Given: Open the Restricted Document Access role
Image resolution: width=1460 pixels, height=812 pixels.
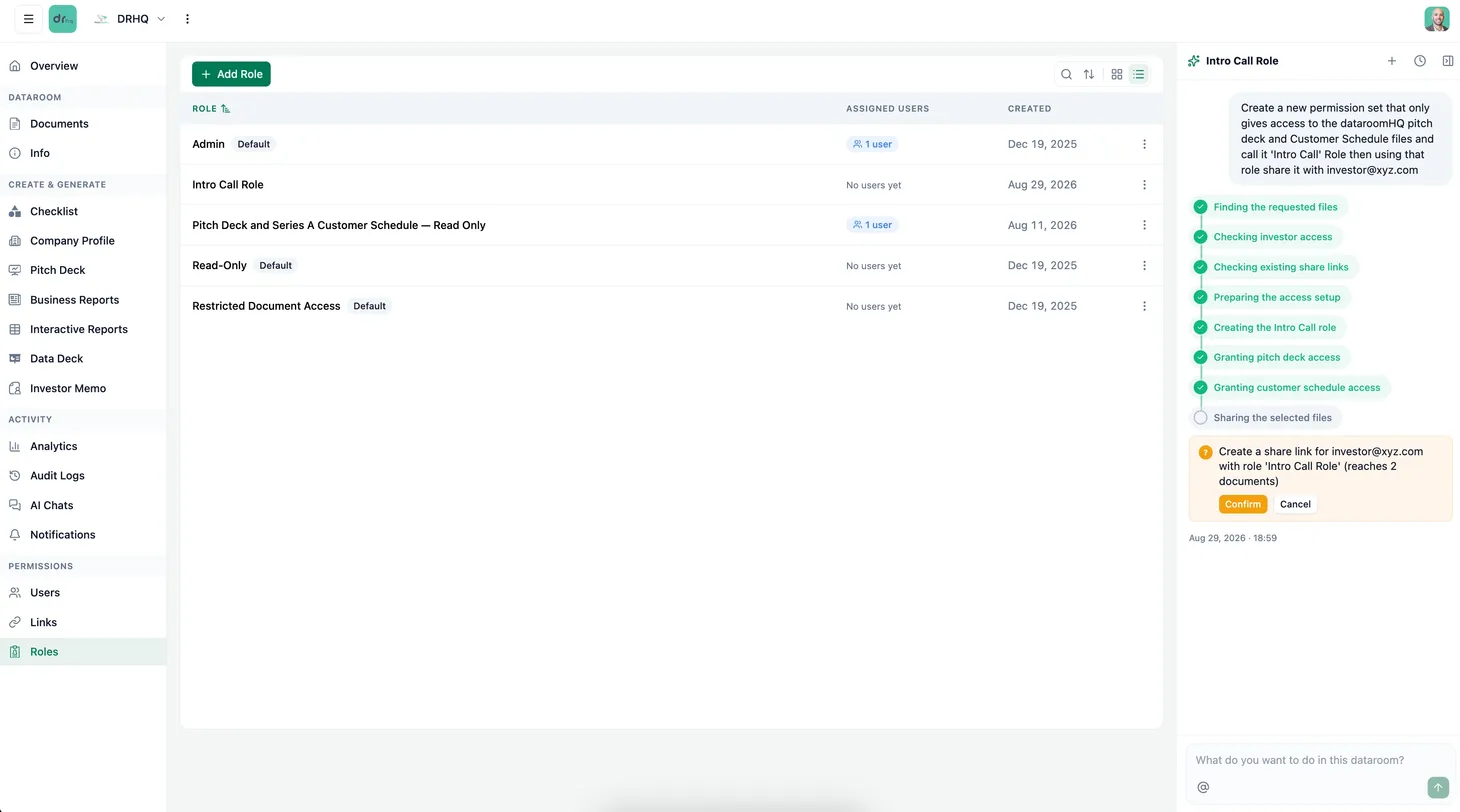Looking at the screenshot, I should [x=671, y=306].
